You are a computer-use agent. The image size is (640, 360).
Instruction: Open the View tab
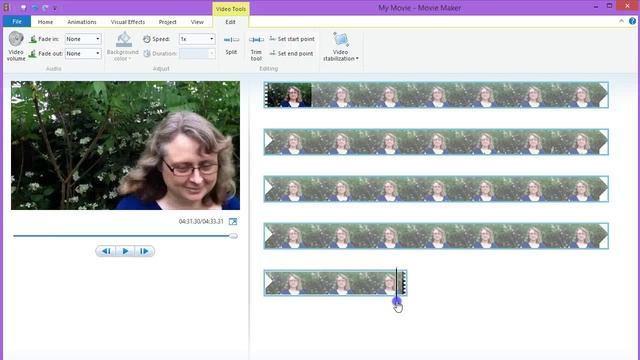tap(197, 22)
